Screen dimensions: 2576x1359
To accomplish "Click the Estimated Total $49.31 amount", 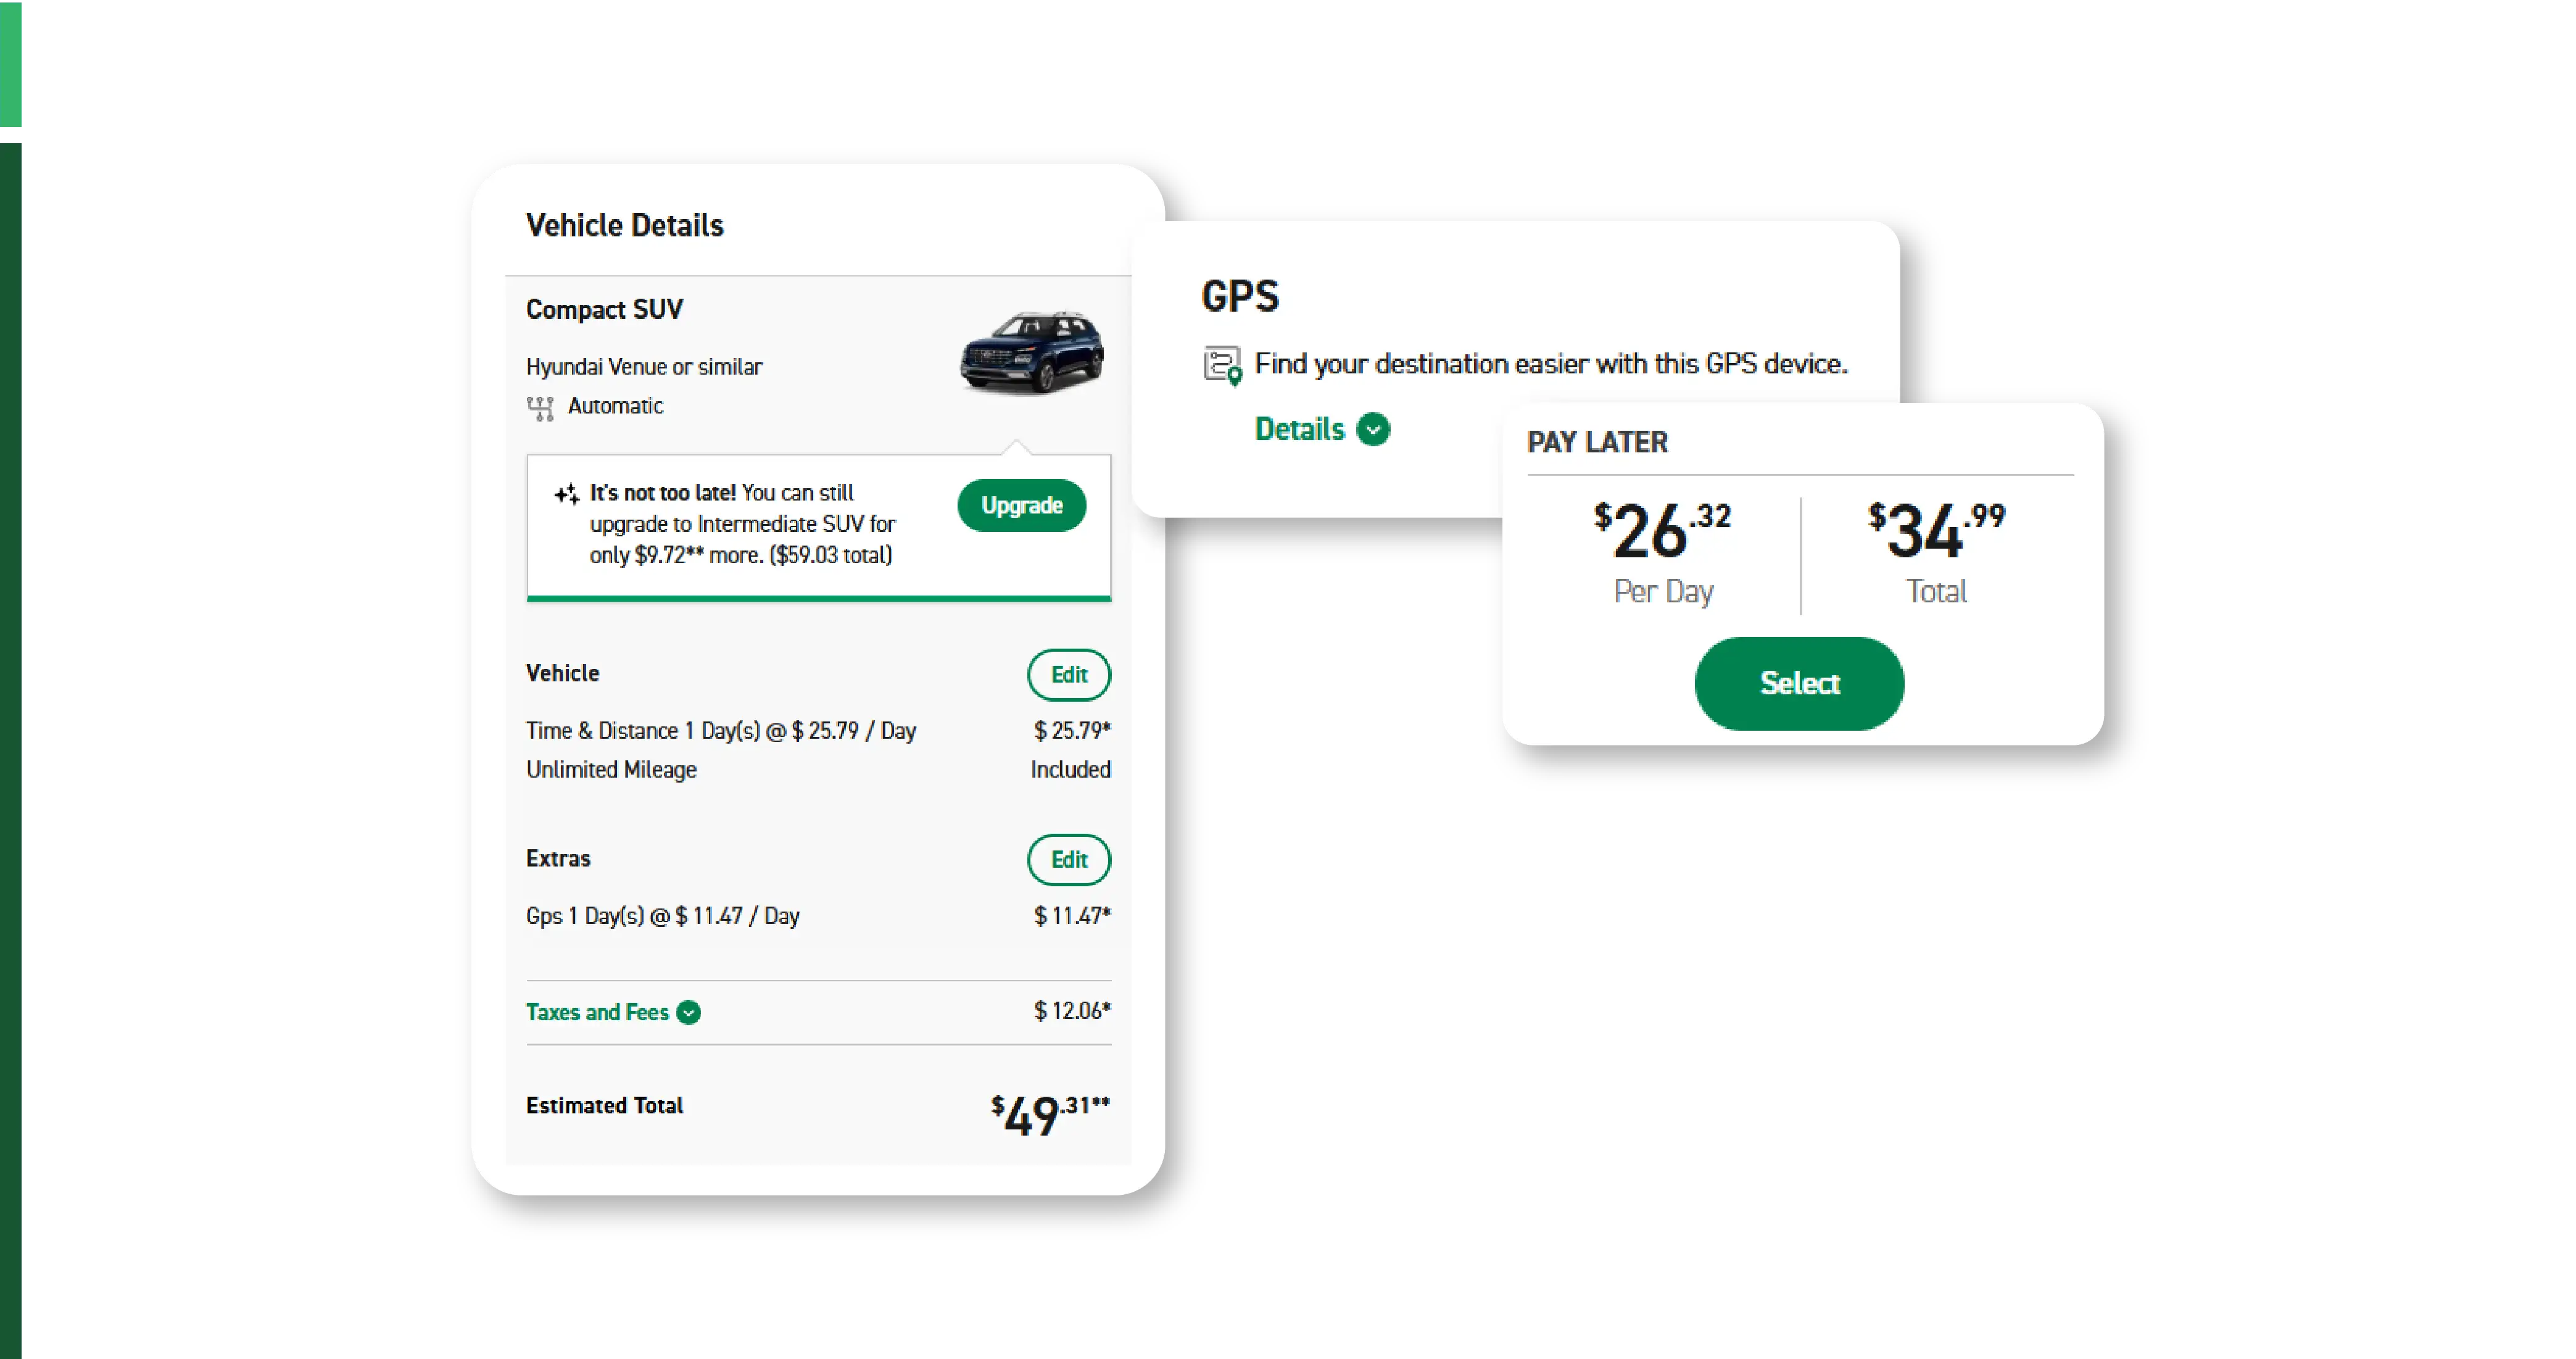I will (x=1049, y=1114).
